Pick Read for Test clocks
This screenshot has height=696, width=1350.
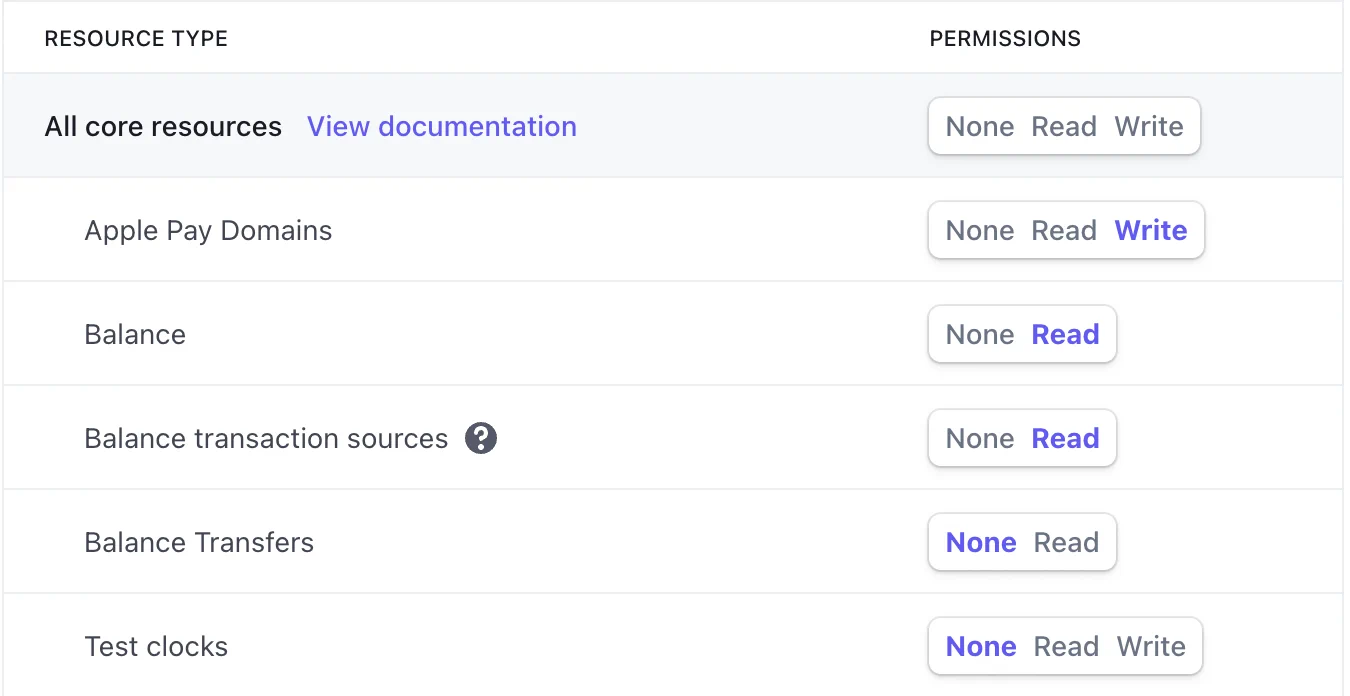[x=1066, y=647]
